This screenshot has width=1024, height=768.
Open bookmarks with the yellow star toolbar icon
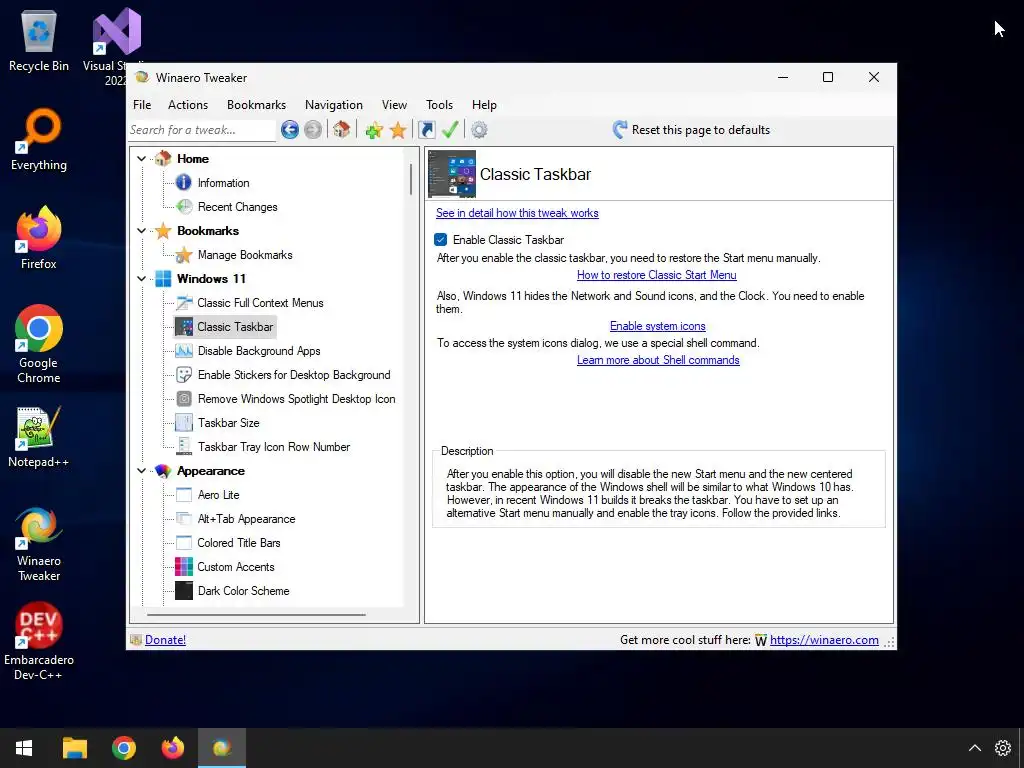pyautogui.click(x=398, y=130)
